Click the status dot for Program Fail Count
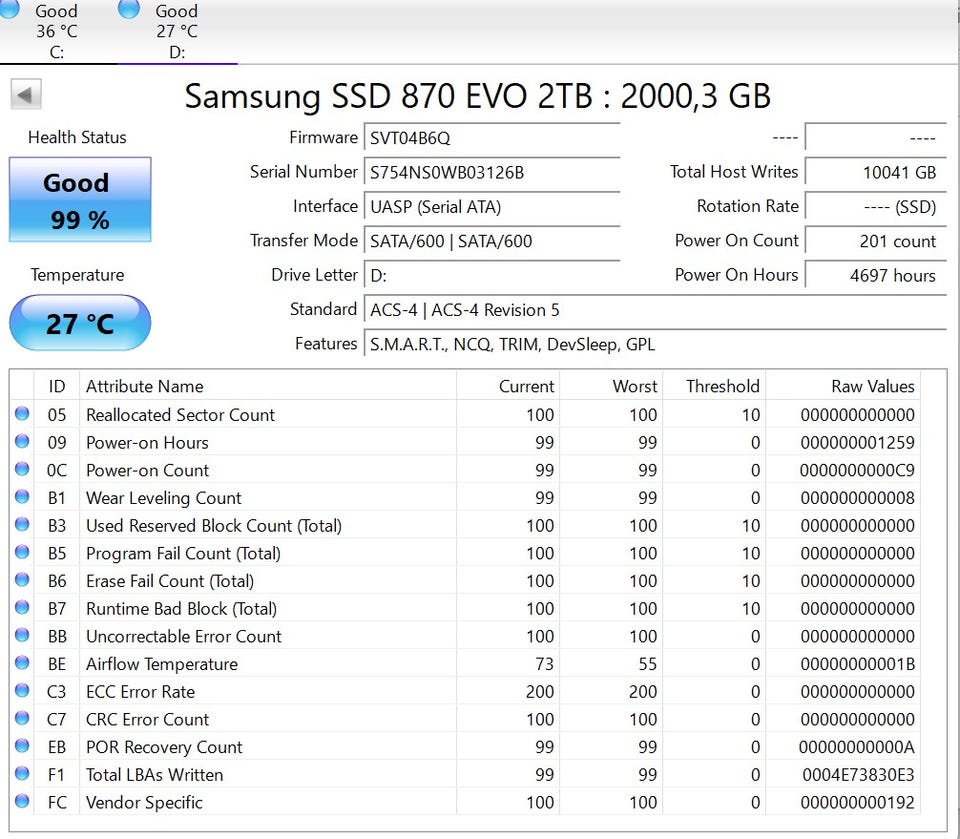The image size is (960, 839). (22, 552)
